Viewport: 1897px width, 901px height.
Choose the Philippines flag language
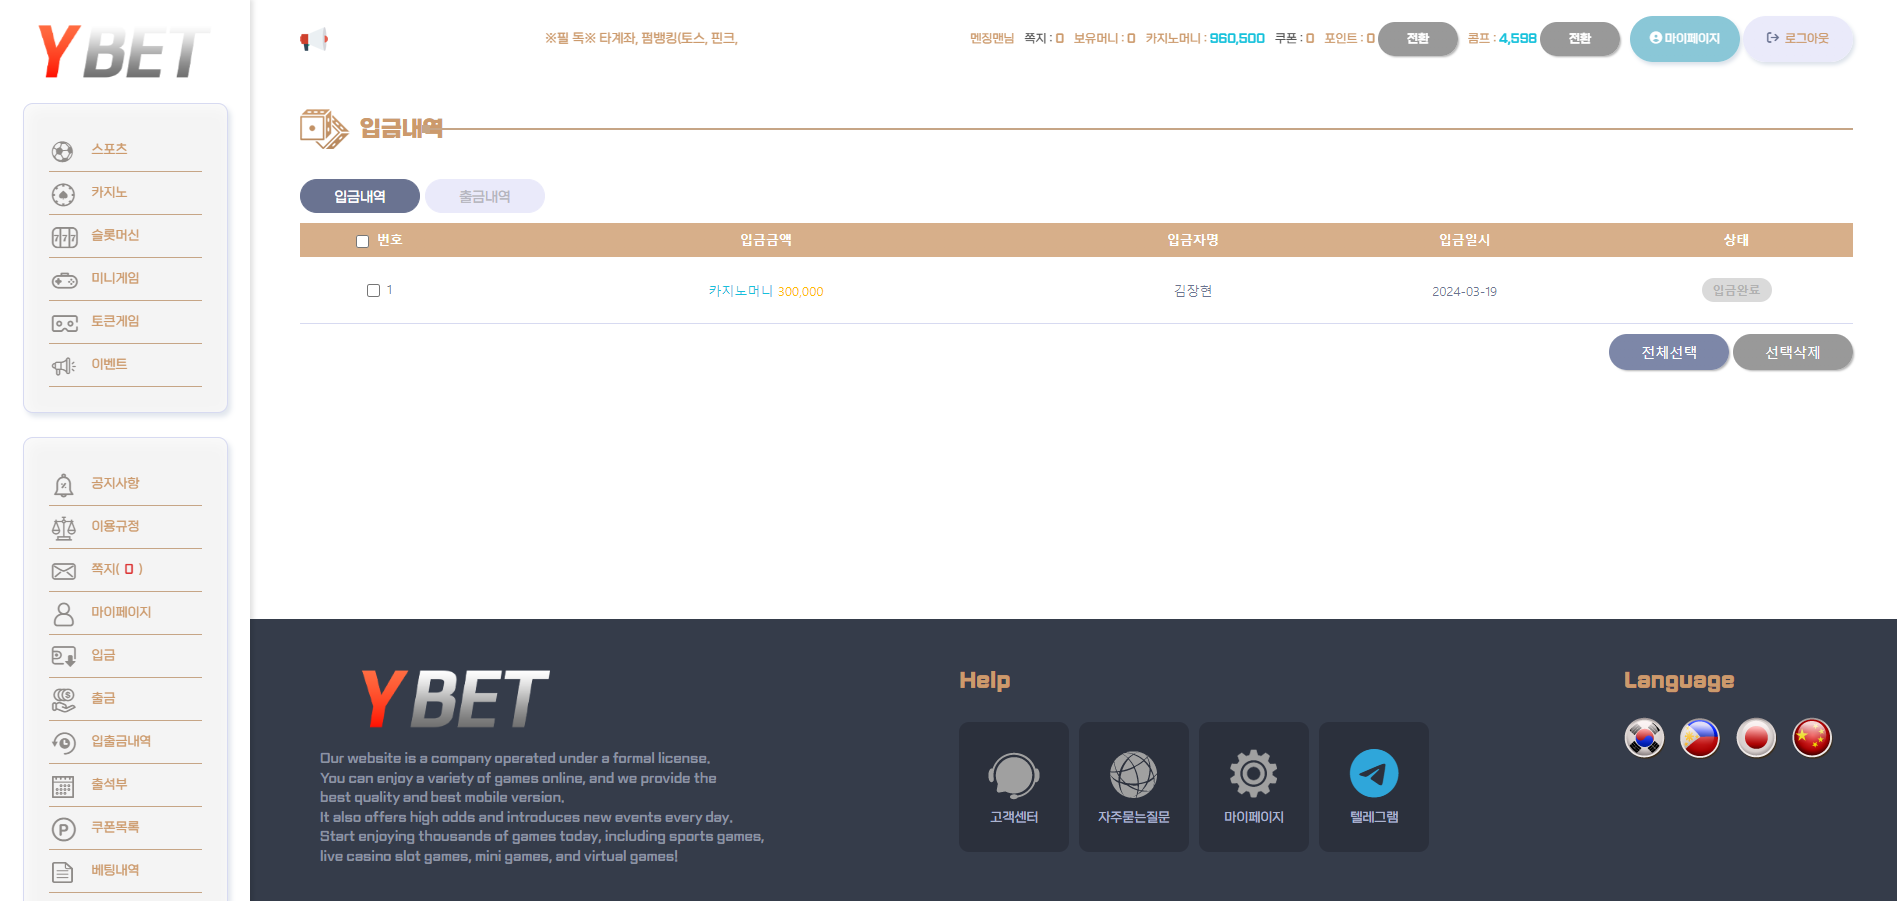(1699, 738)
